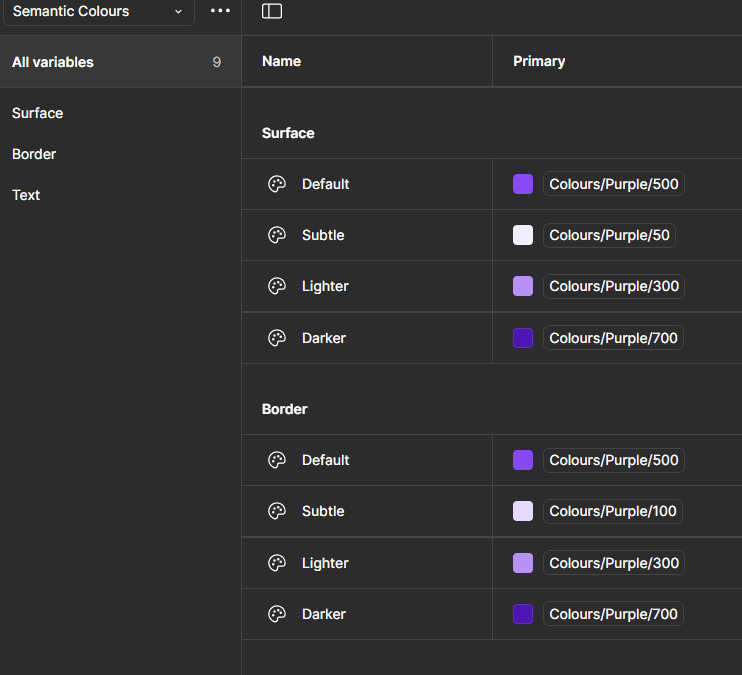Open the Semantic Colours collection dropdown
742x675 pixels.
coord(97,11)
